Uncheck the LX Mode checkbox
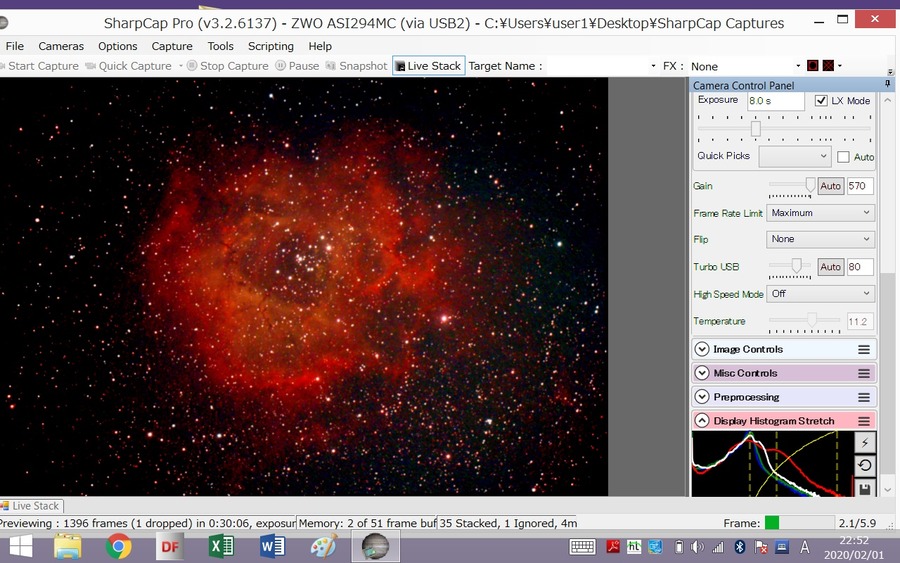Screen dimensions: 900x563 [821, 100]
